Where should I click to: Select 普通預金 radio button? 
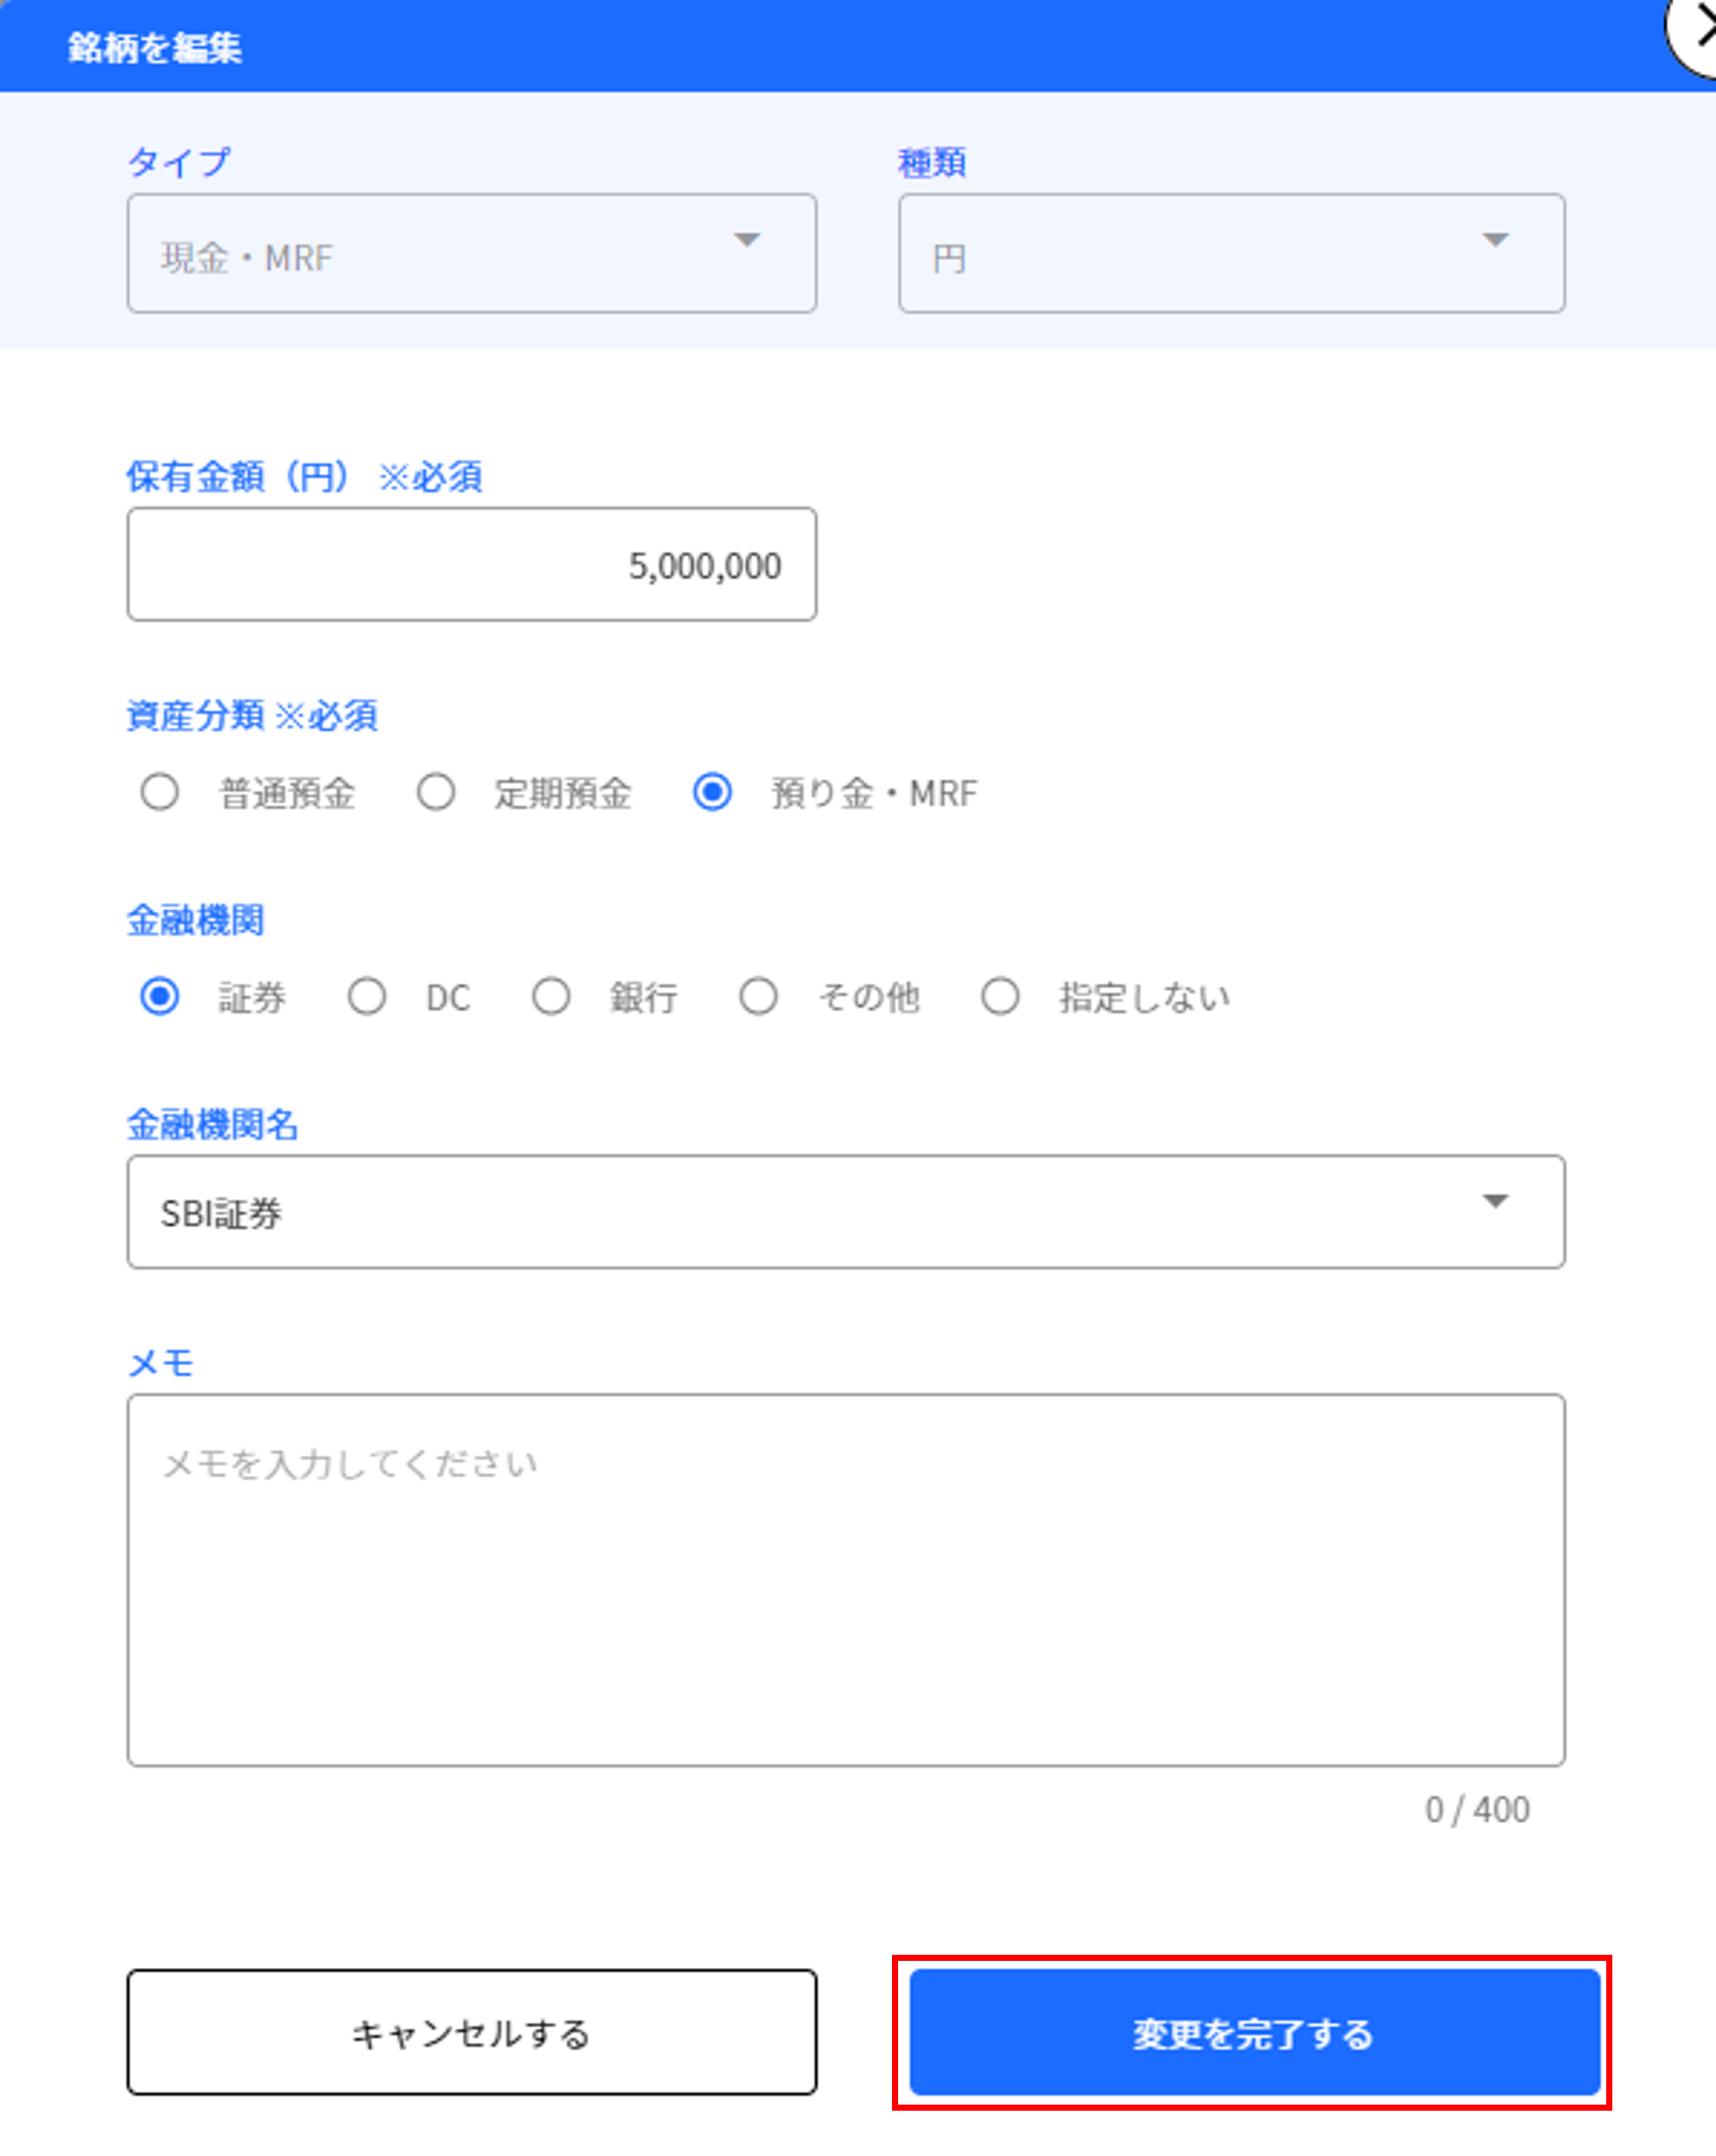160,793
